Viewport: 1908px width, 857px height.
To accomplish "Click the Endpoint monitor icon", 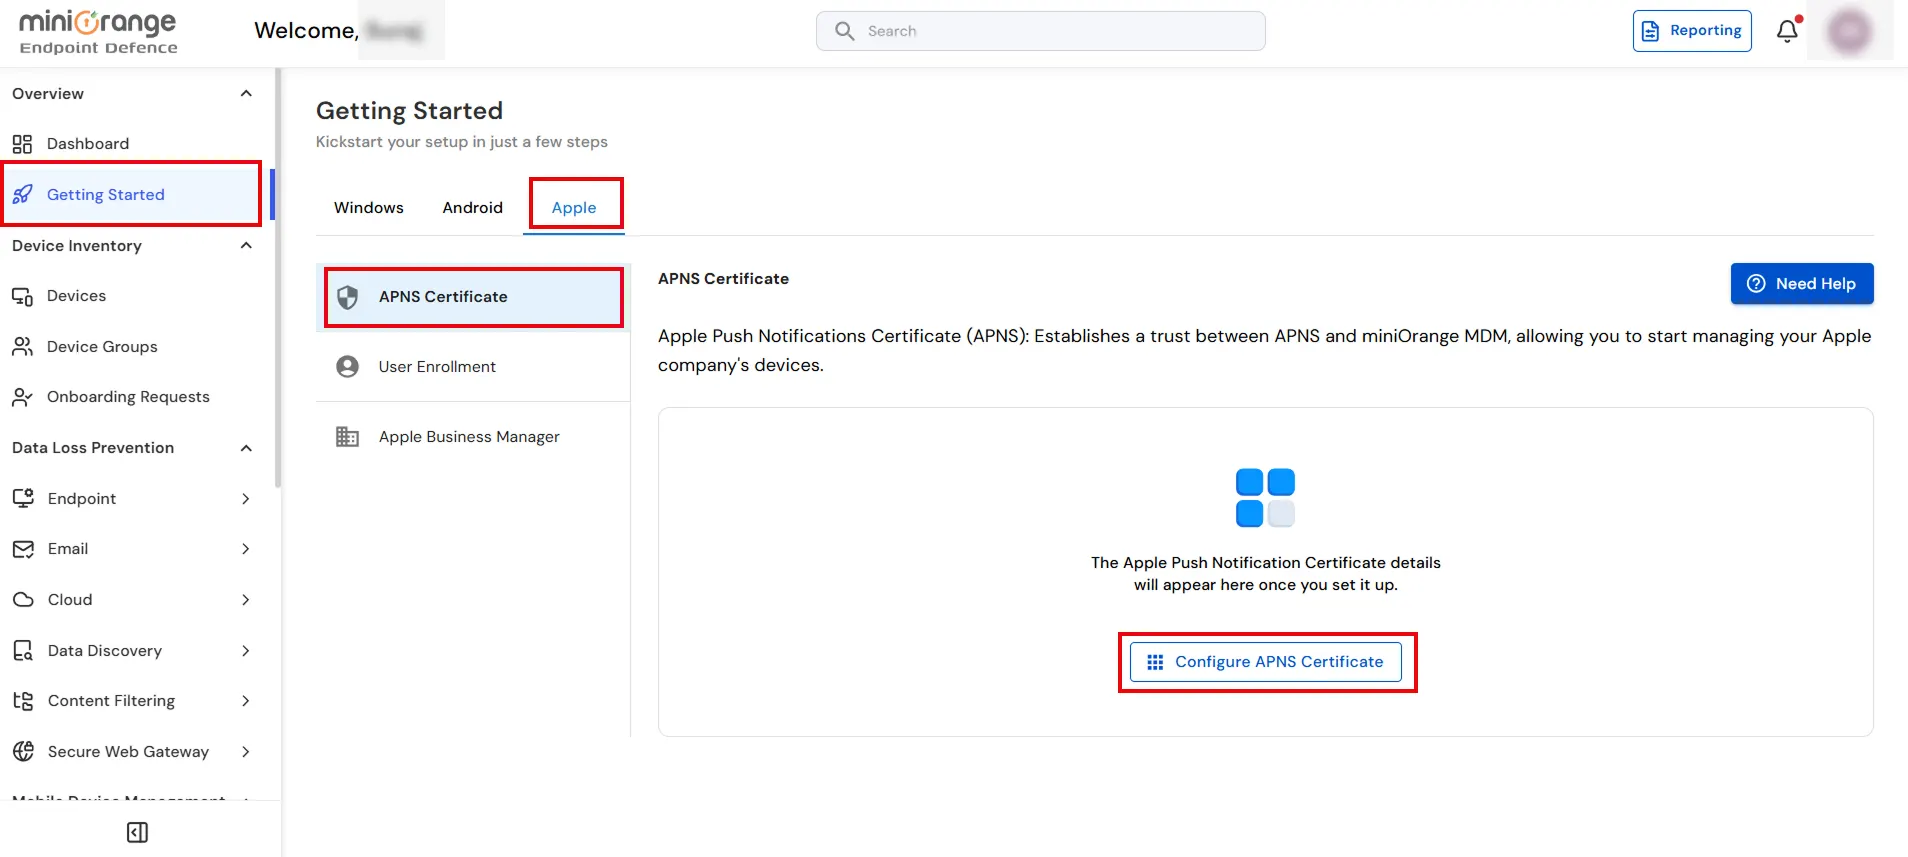I will pos(23,498).
